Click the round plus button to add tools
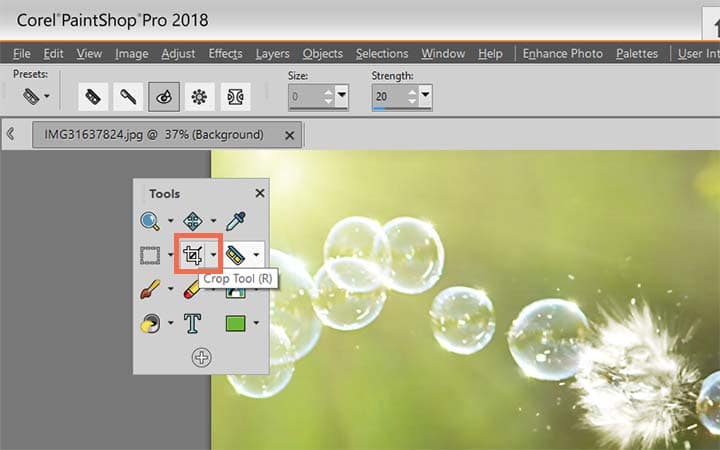 click(x=202, y=357)
